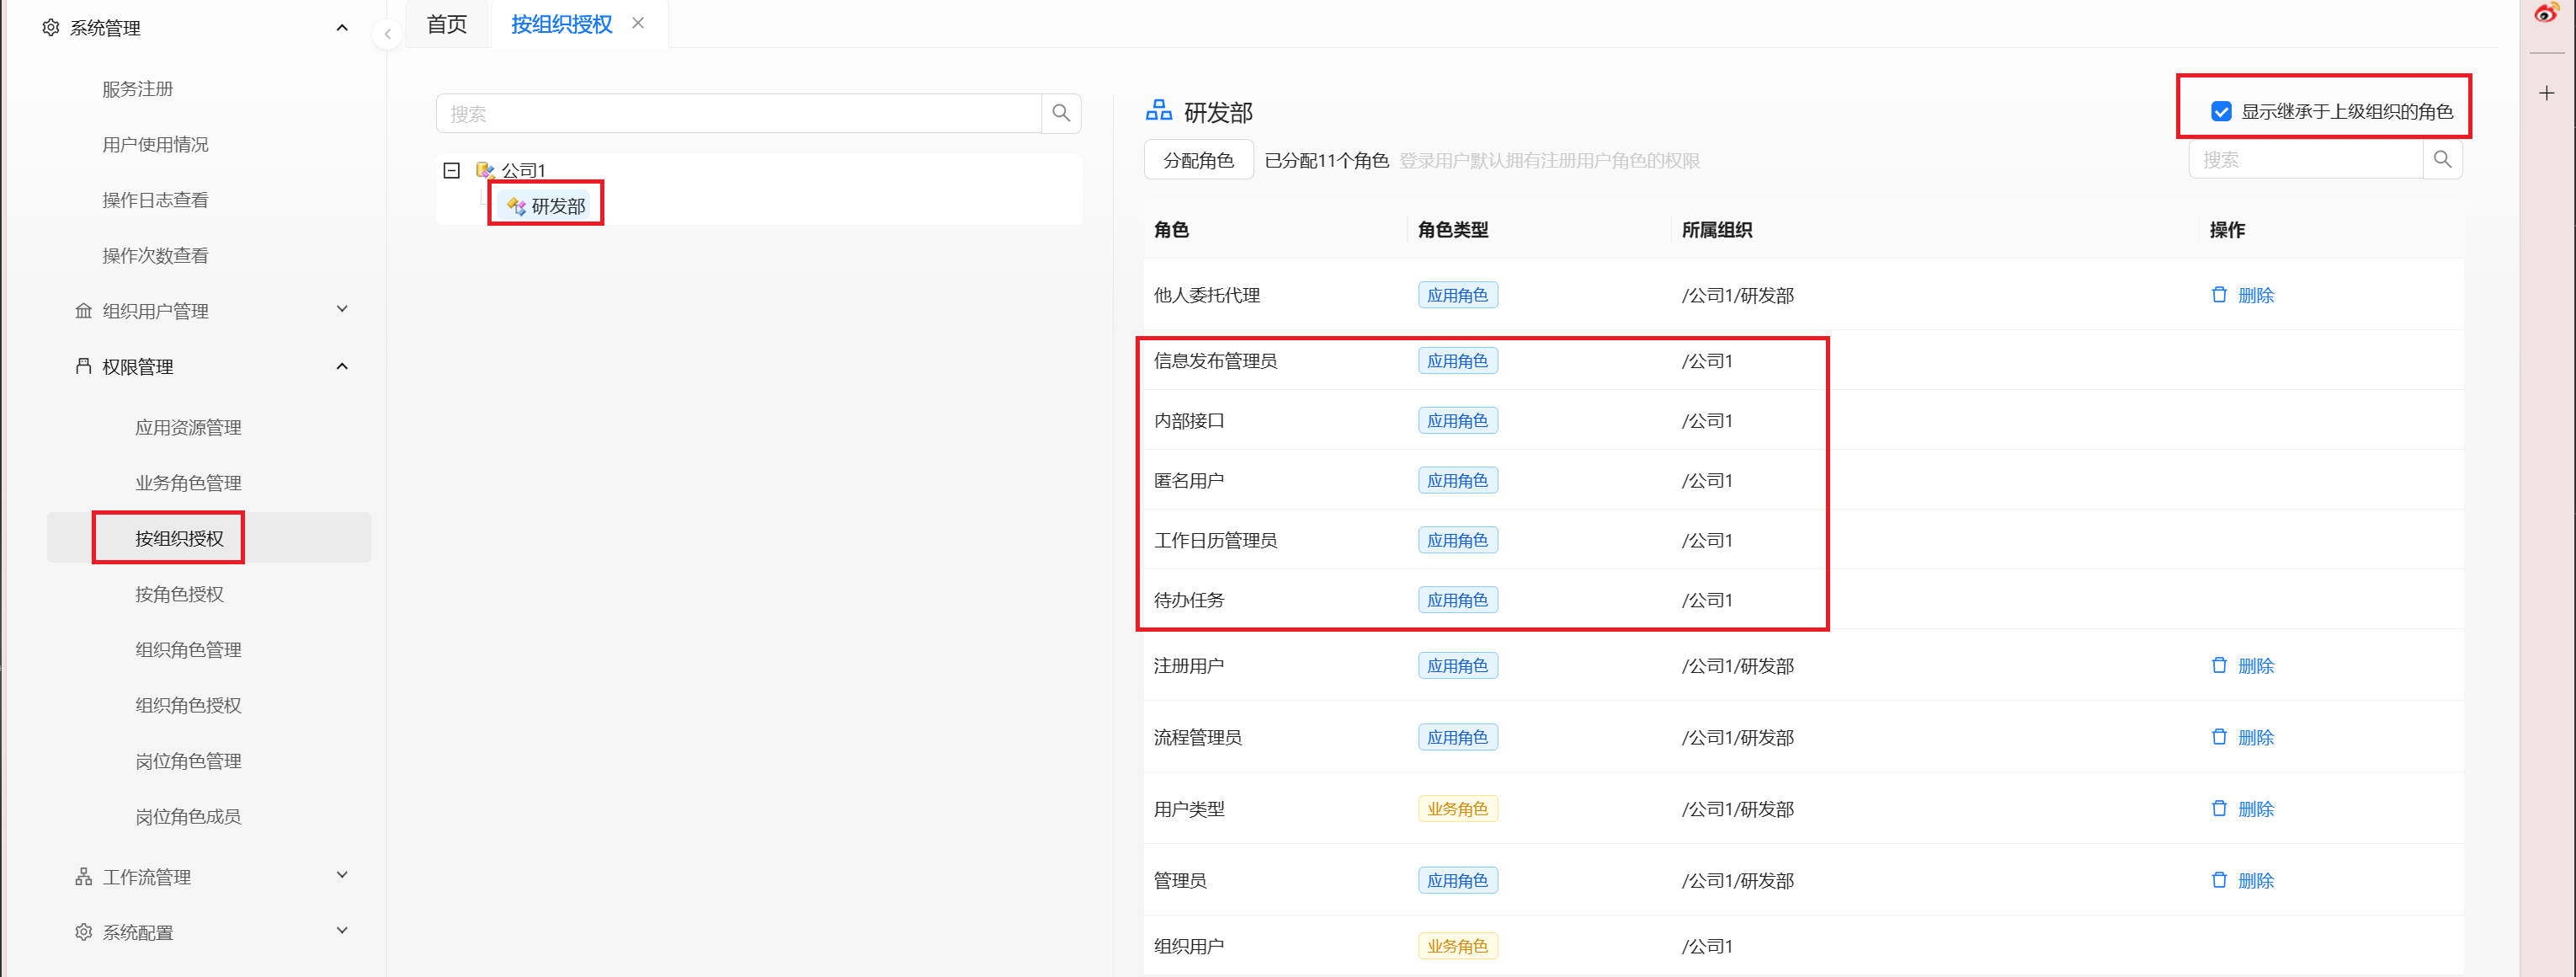Delete the 注册用户 role via 删除 link
The image size is (2576, 977).
pyautogui.click(x=2256, y=666)
